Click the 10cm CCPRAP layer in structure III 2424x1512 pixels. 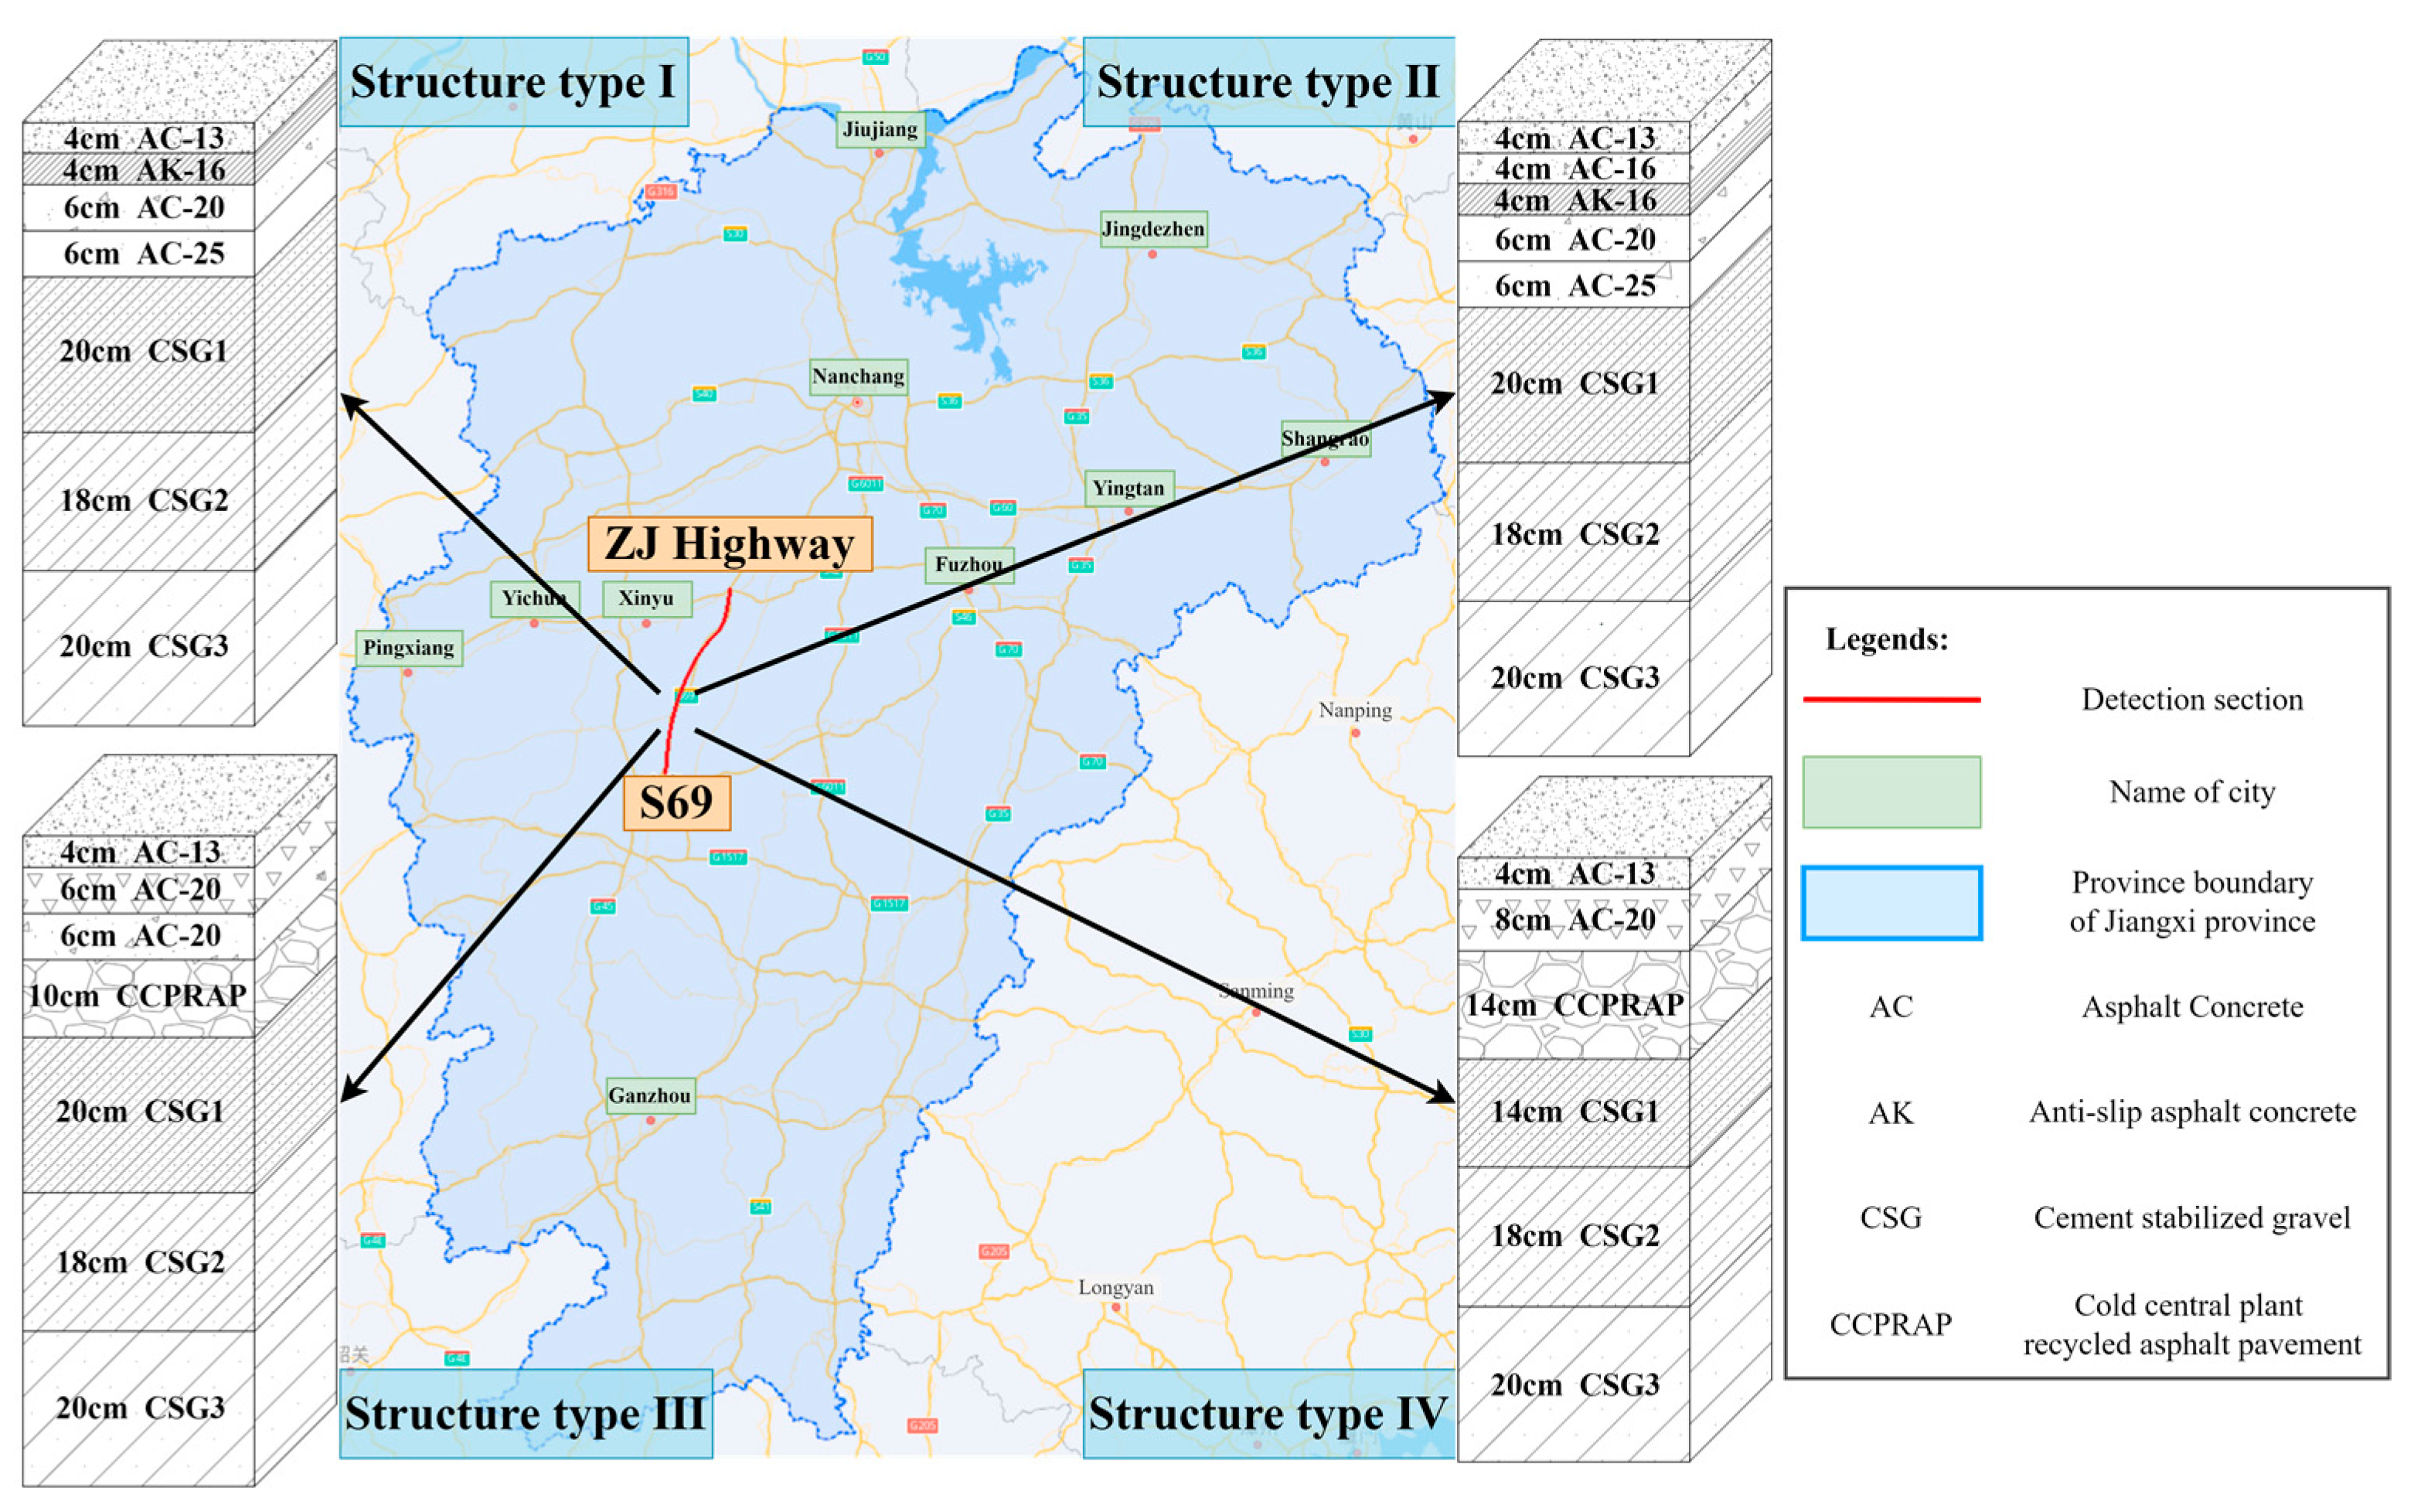click(x=138, y=997)
